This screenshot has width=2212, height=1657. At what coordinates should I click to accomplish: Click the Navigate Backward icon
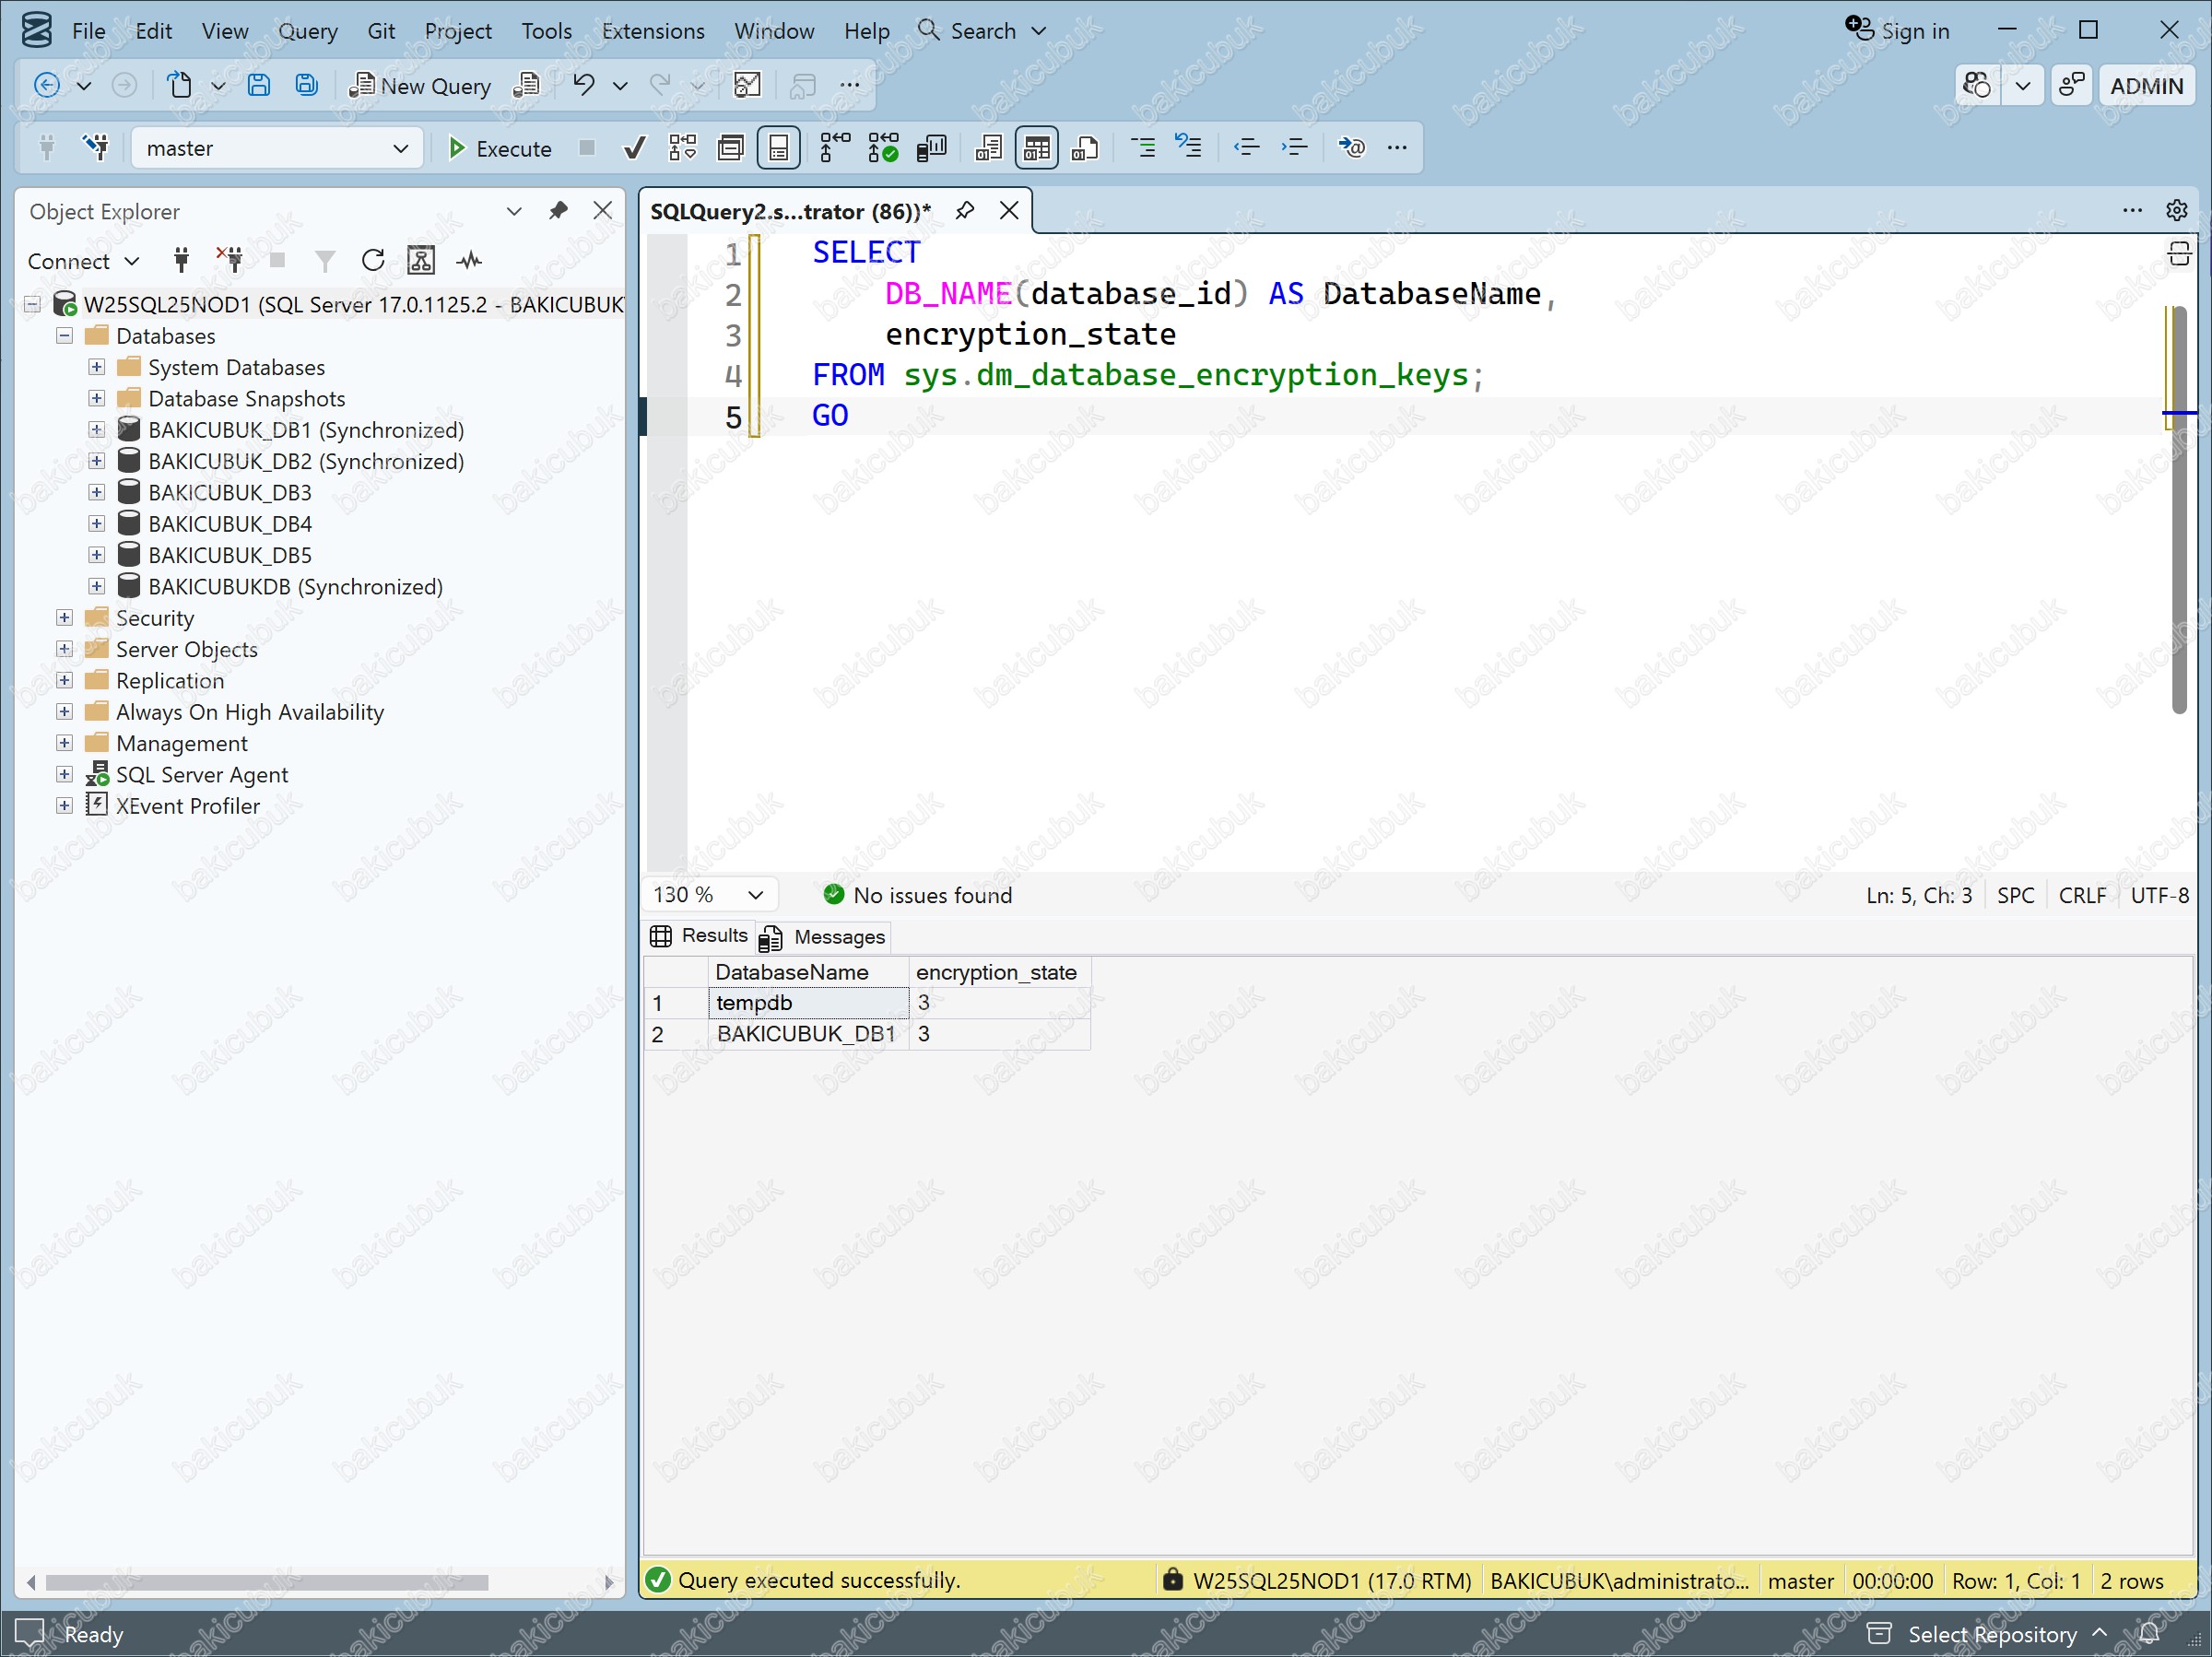[x=46, y=86]
